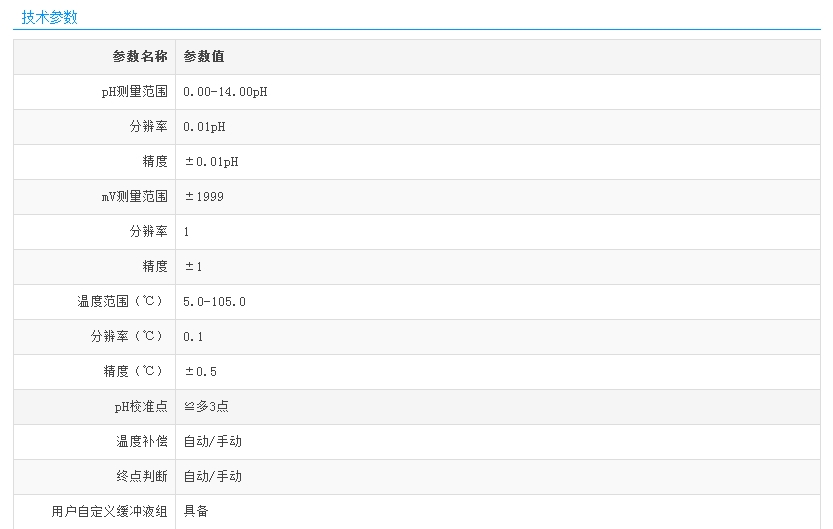Select the 温度范围（℃） label
833x529 pixels.
[122, 302]
